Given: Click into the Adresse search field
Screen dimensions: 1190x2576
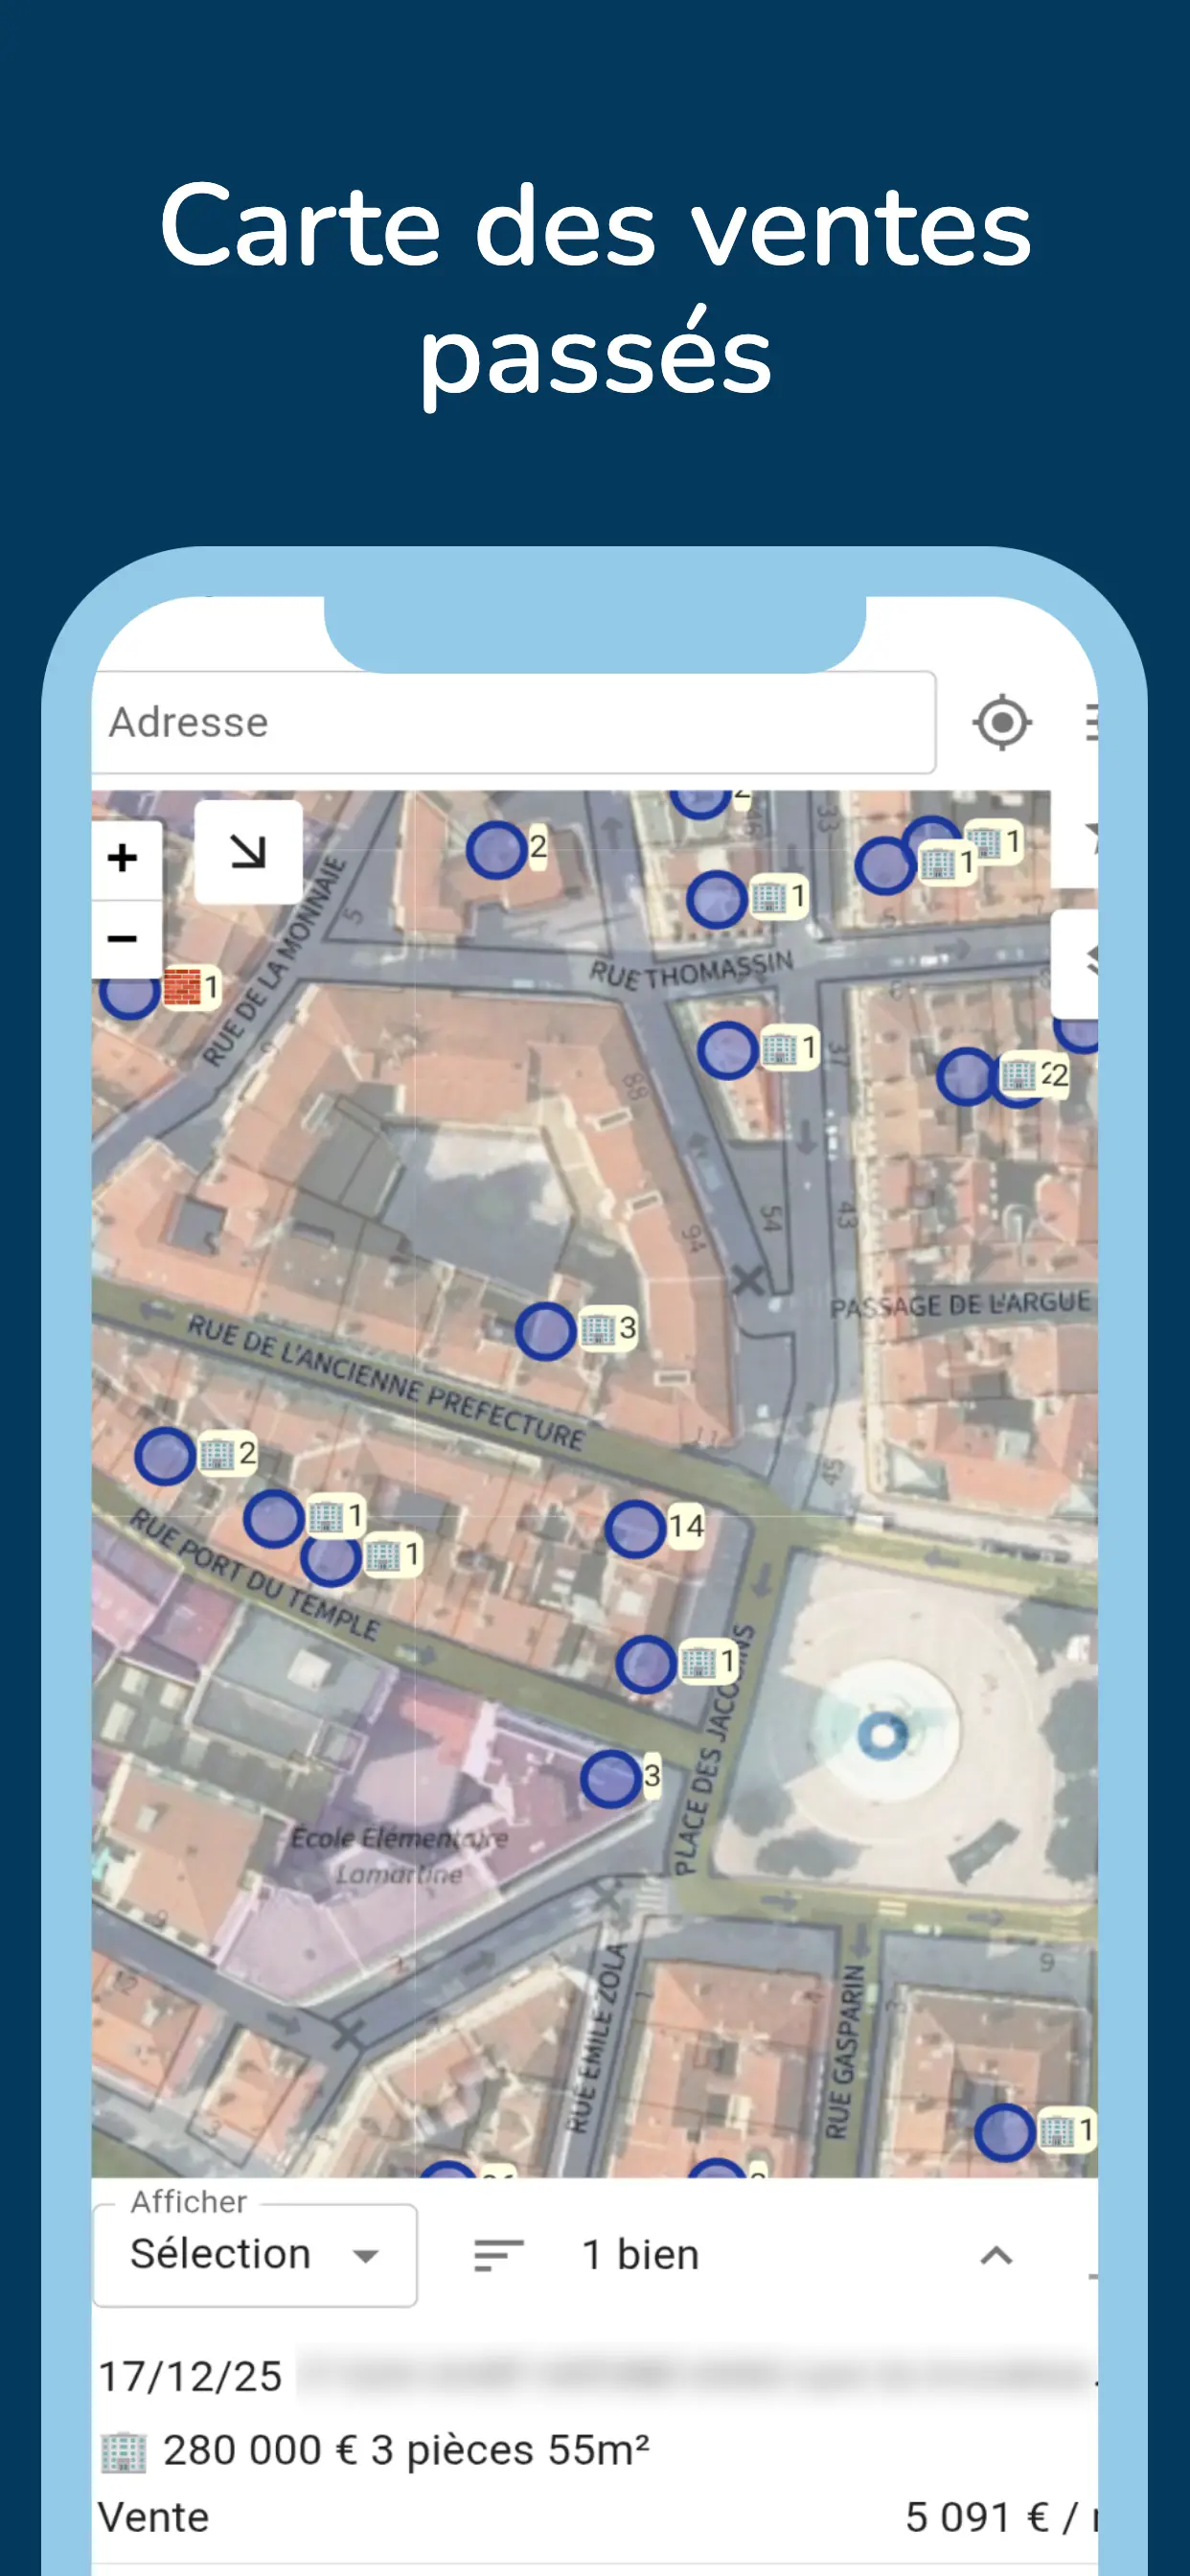Looking at the screenshot, I should (514, 722).
